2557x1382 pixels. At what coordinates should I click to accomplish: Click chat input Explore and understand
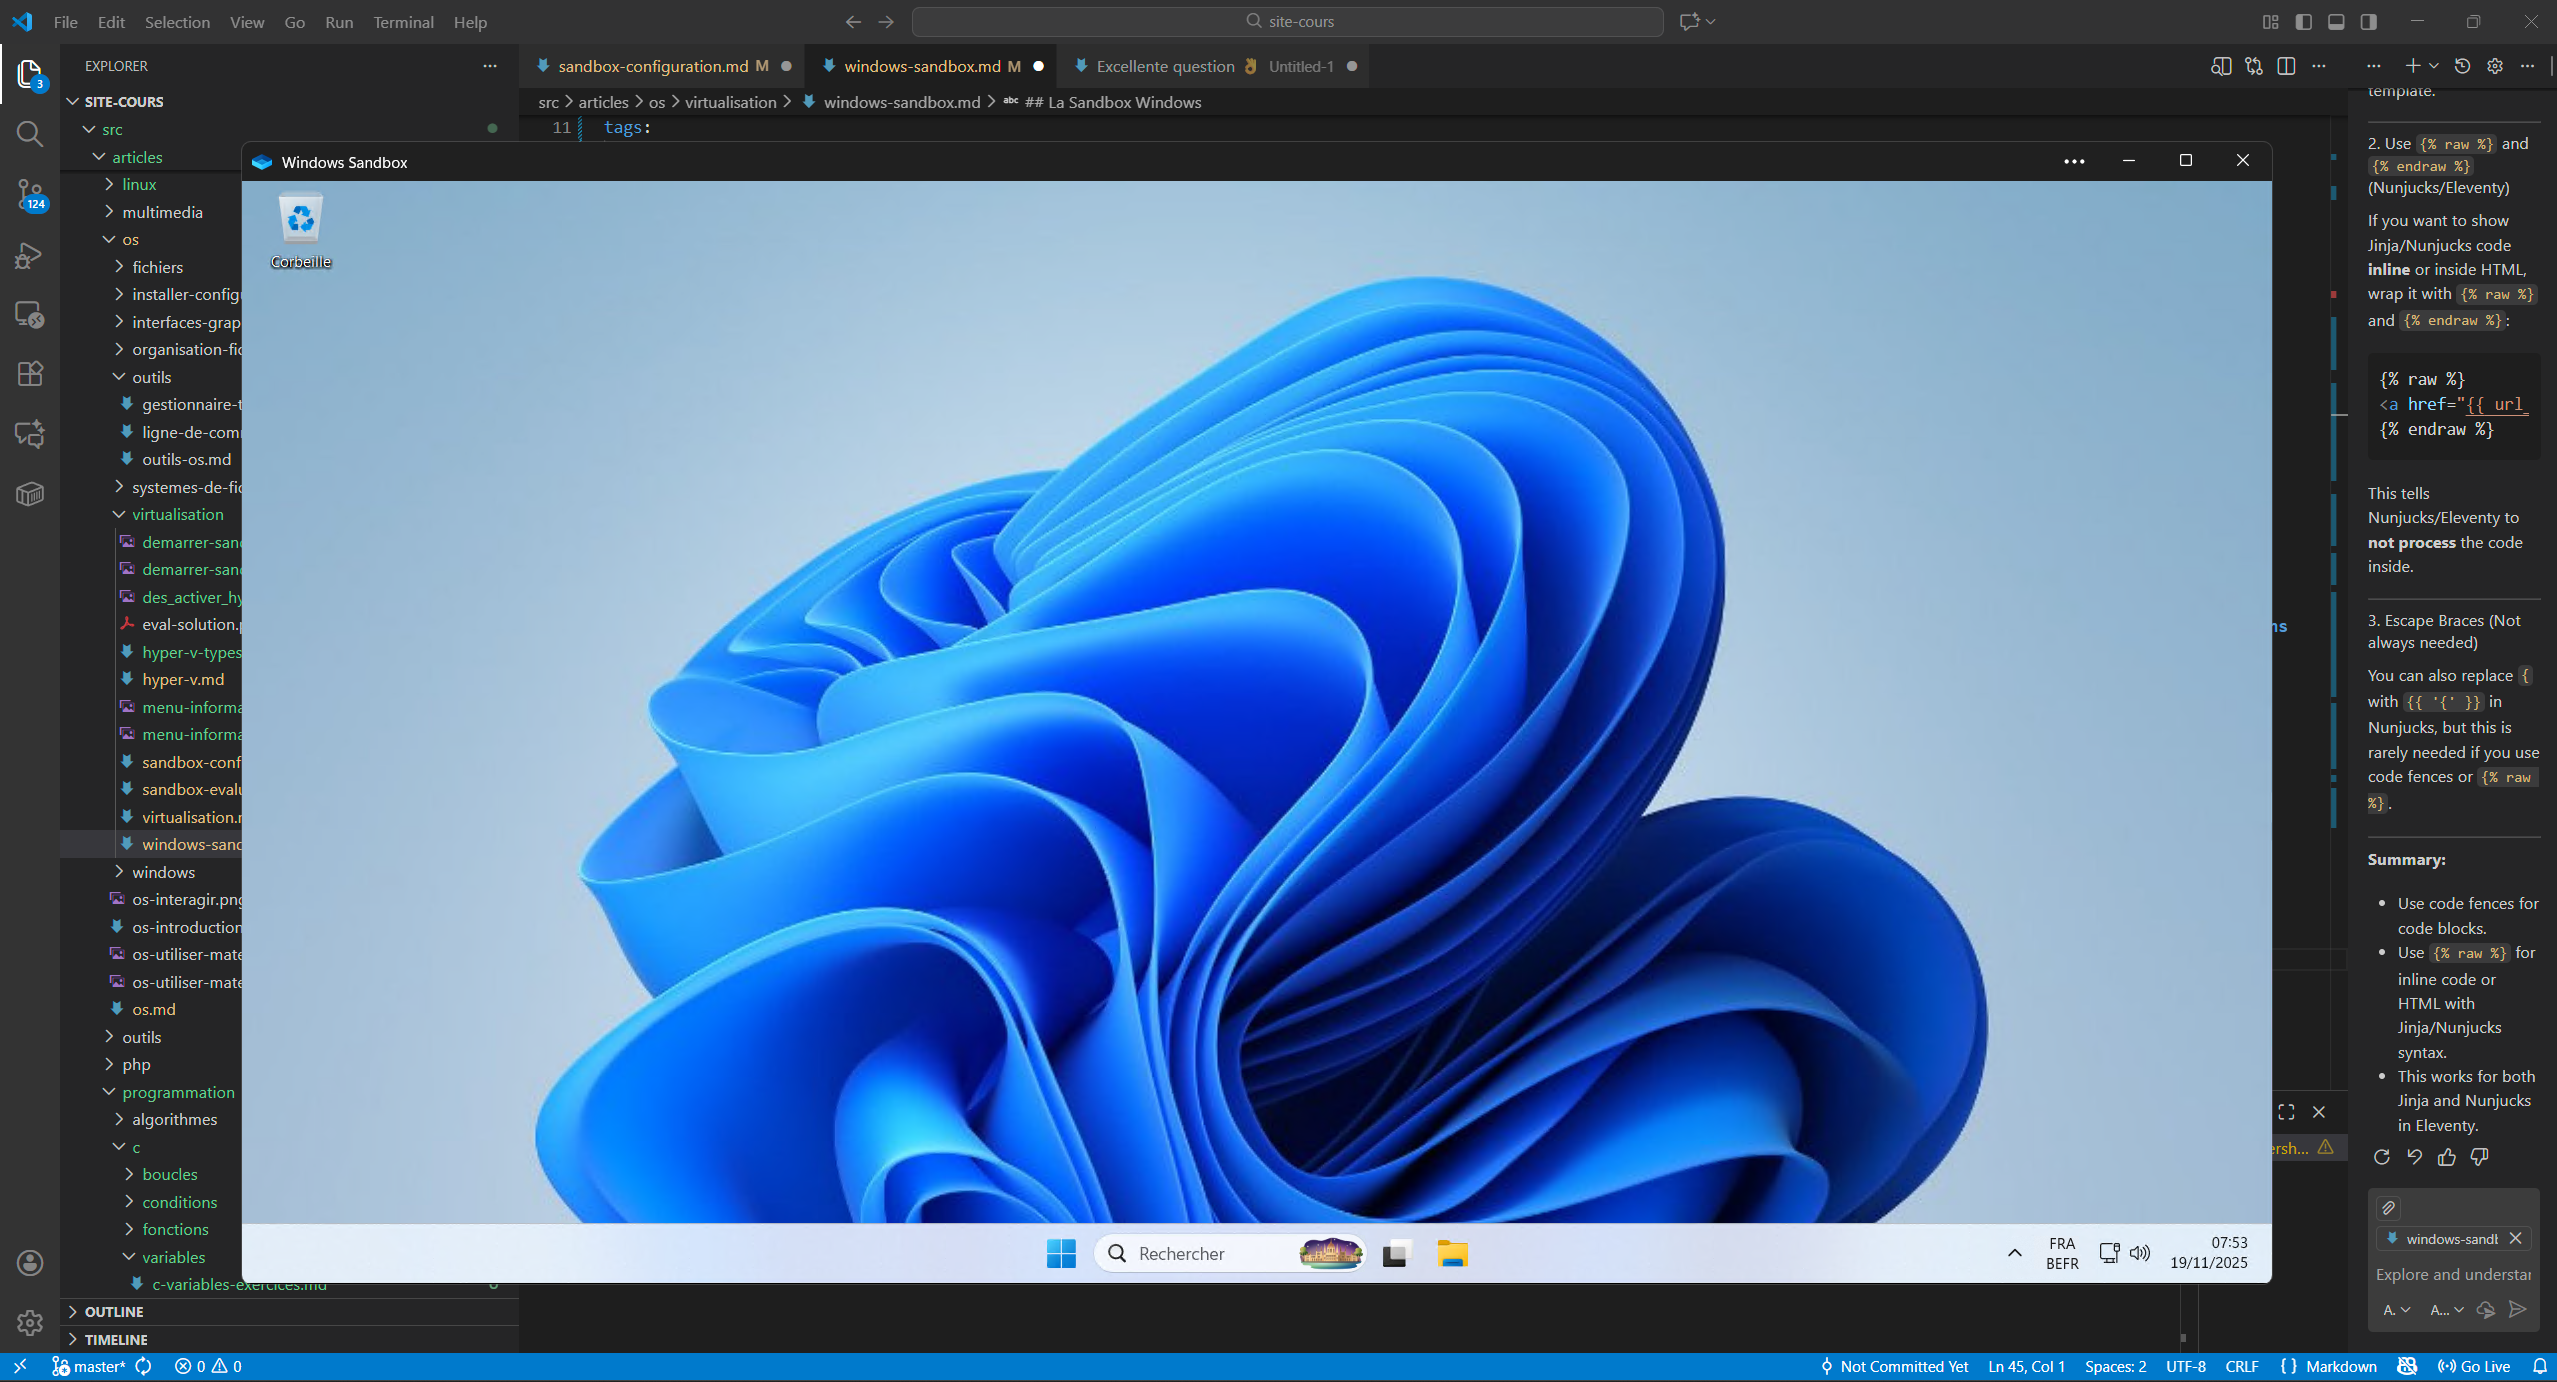(2453, 1275)
